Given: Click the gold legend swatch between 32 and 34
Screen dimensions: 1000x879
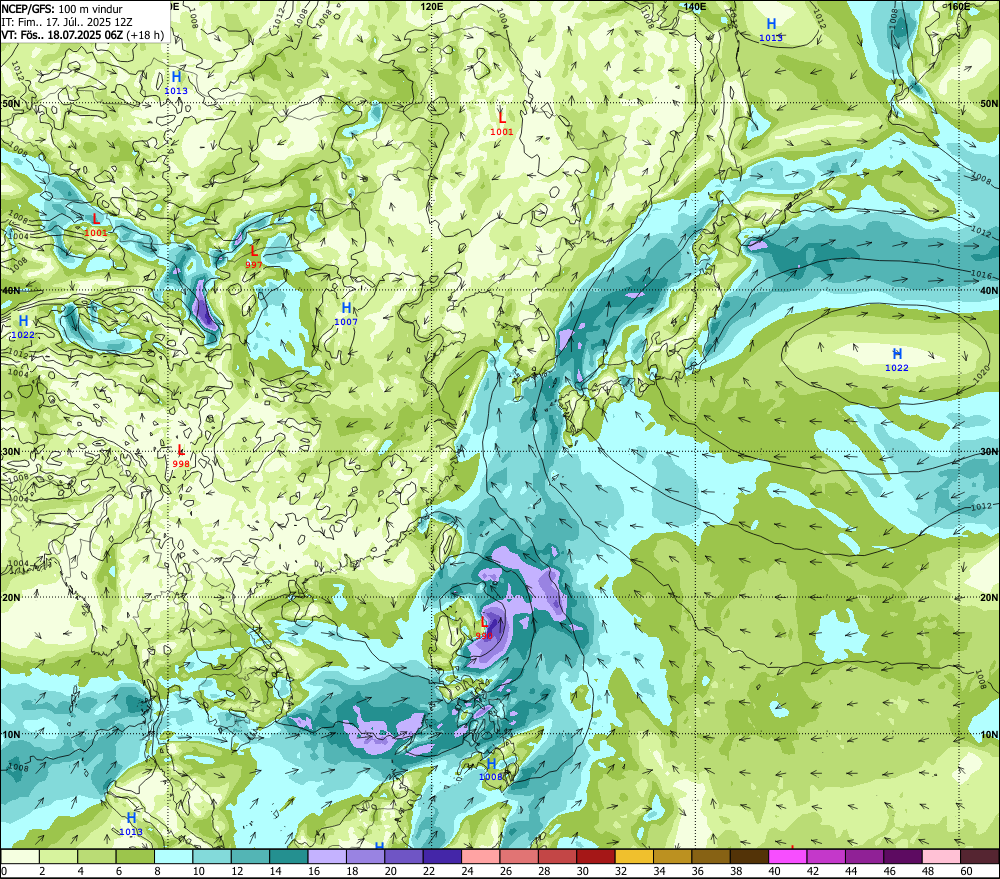Looking at the screenshot, I should pyautogui.click(x=634, y=856).
